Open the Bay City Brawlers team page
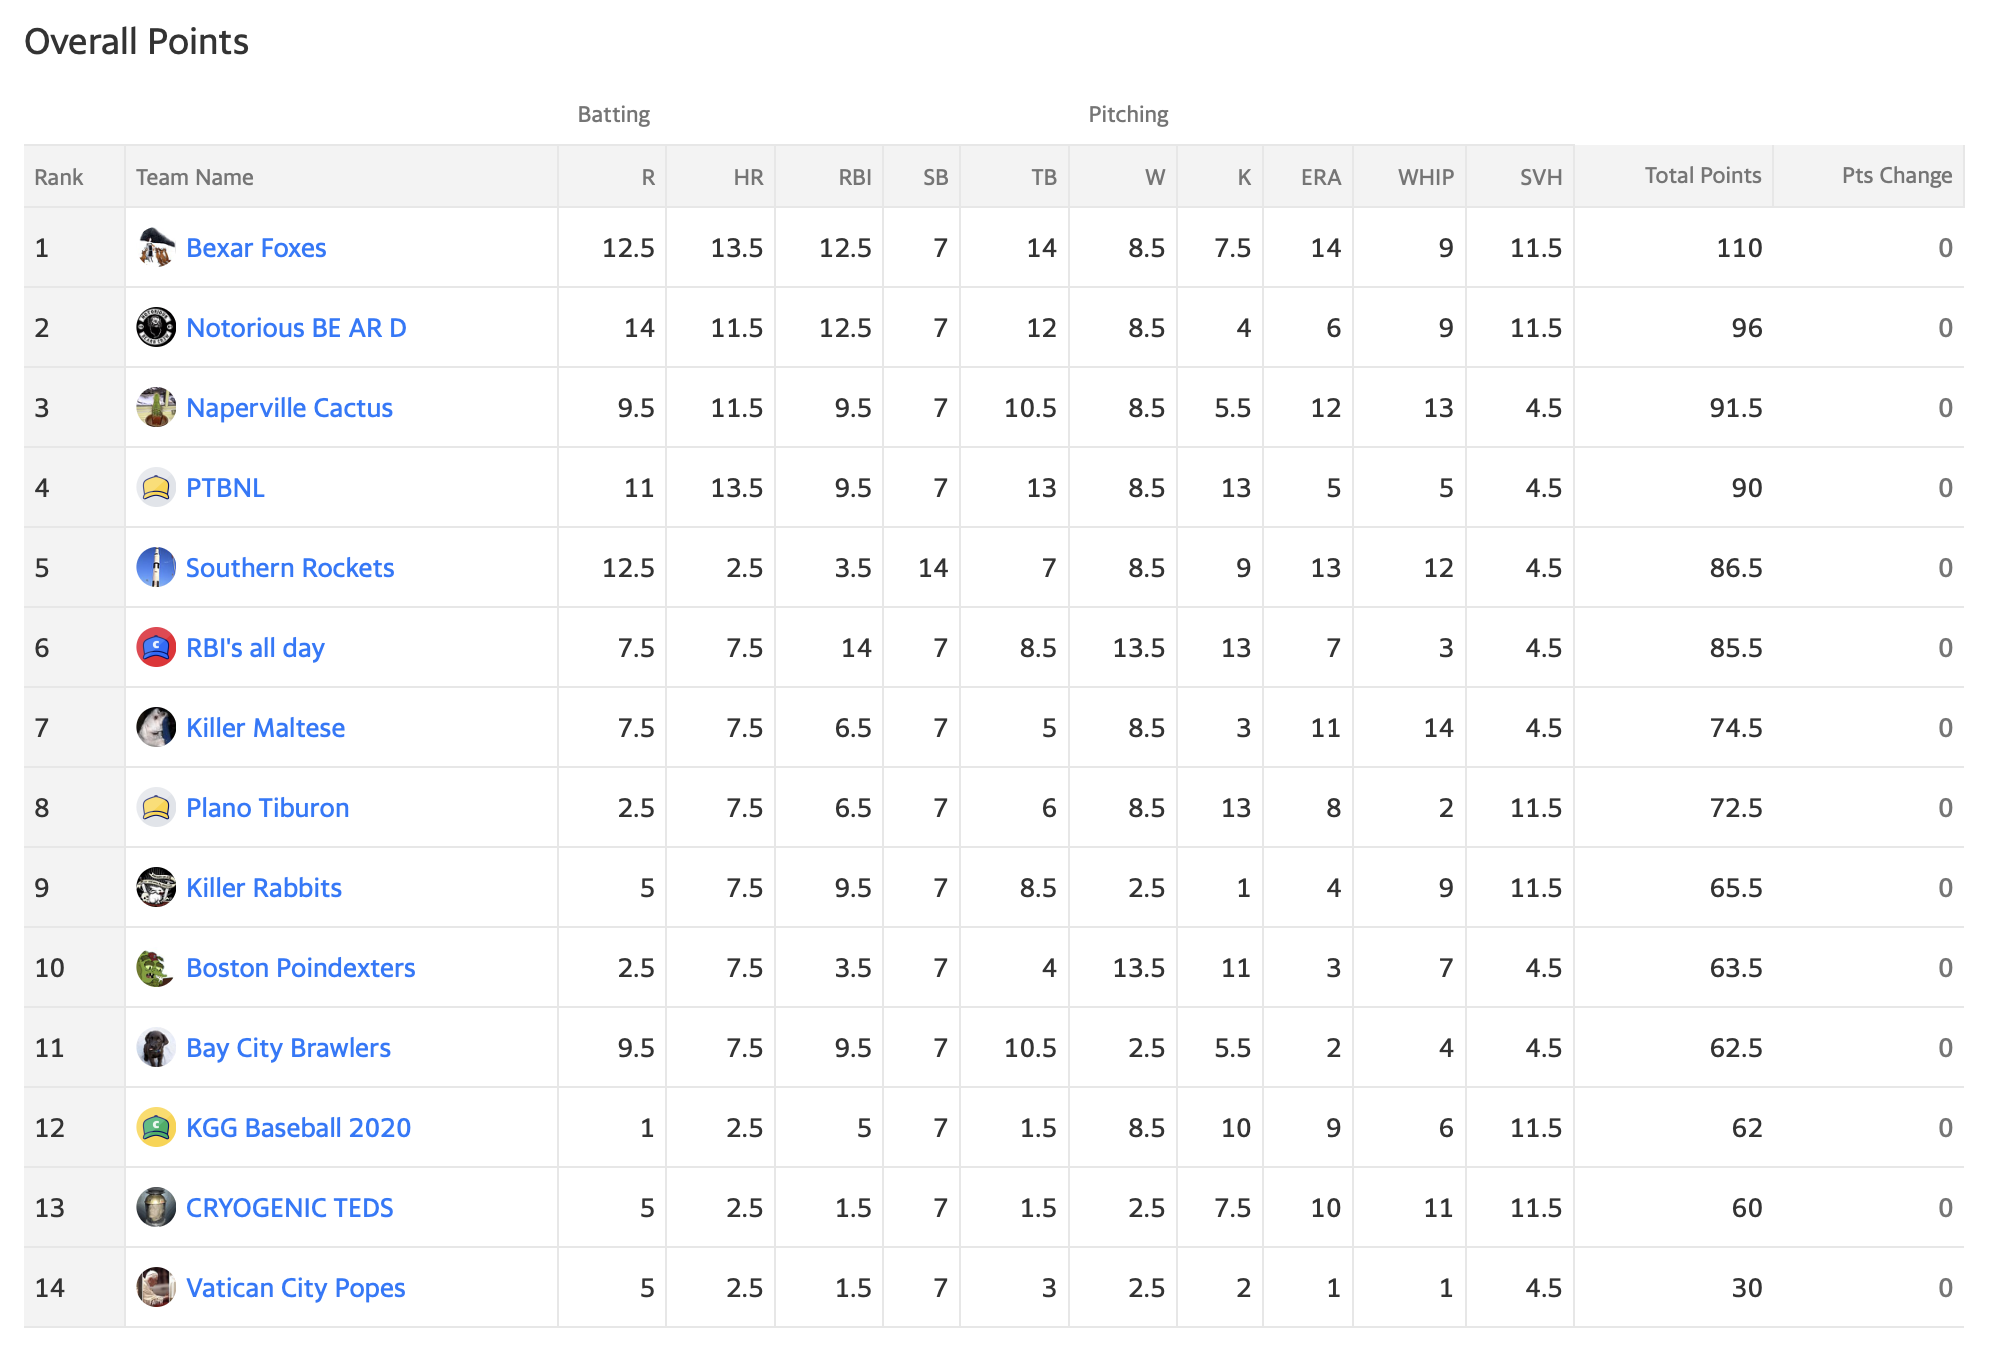 pos(288,1048)
